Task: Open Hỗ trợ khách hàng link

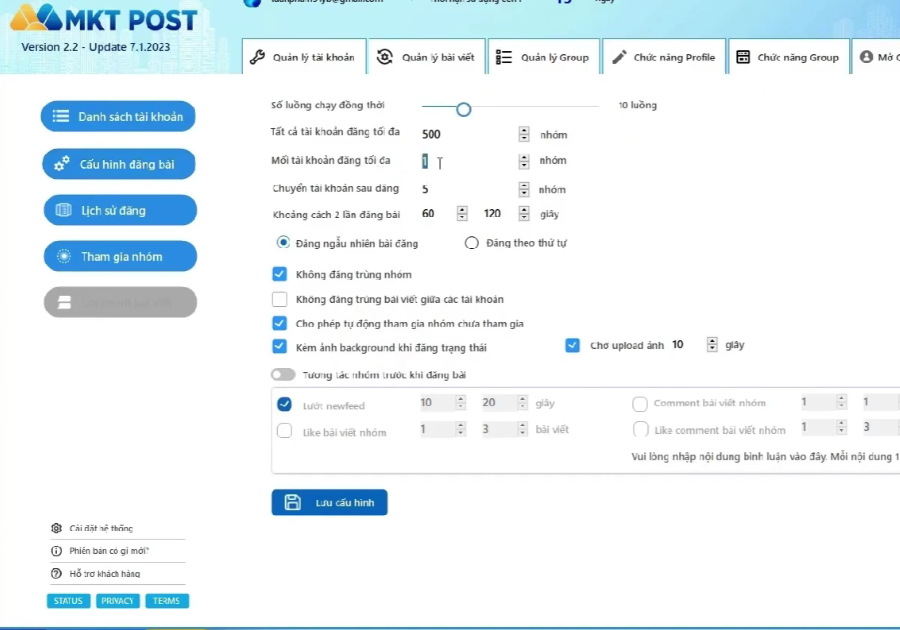Action: [x=104, y=573]
